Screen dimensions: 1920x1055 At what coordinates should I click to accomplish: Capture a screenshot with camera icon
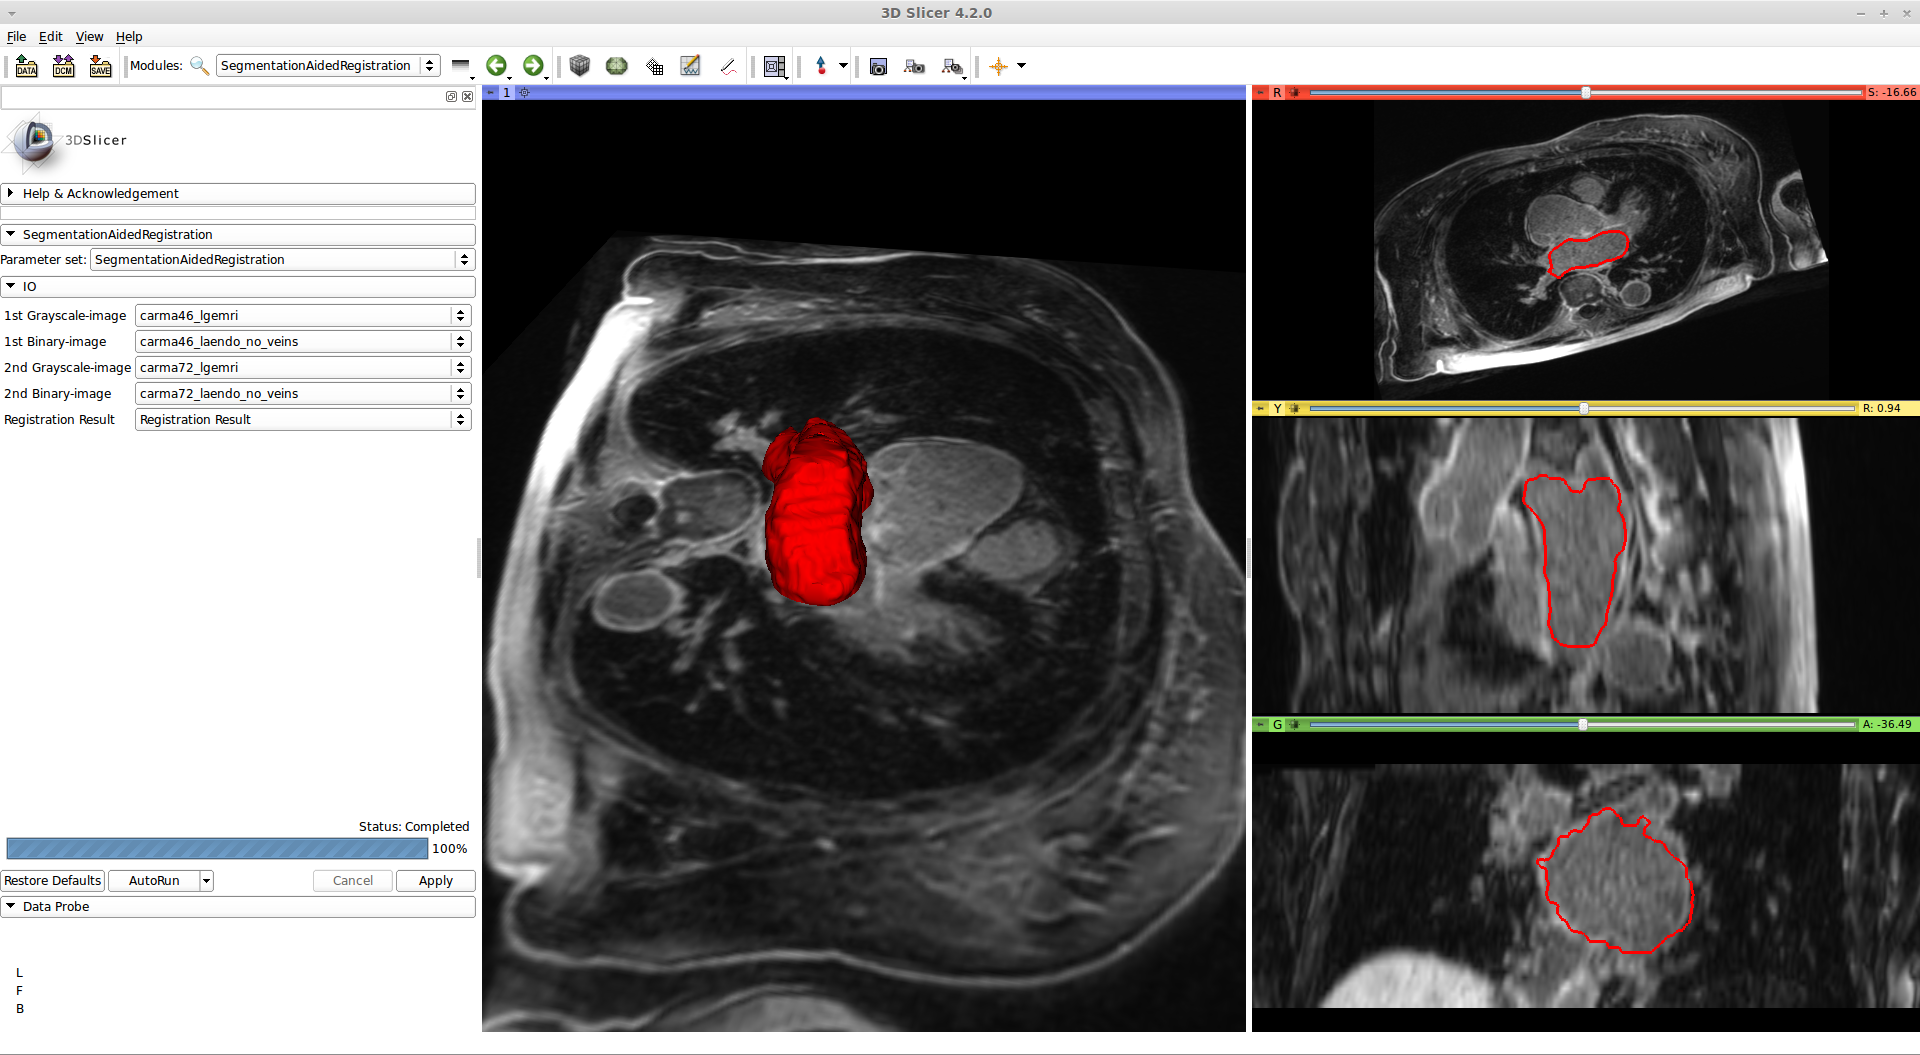[878, 67]
